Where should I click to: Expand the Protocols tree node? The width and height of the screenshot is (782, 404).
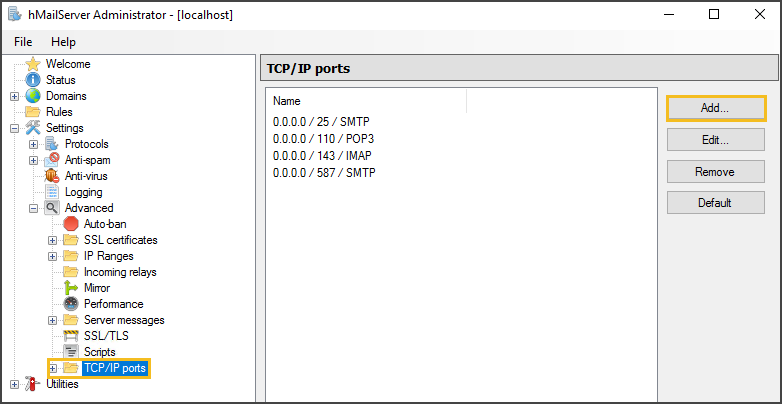(33, 144)
